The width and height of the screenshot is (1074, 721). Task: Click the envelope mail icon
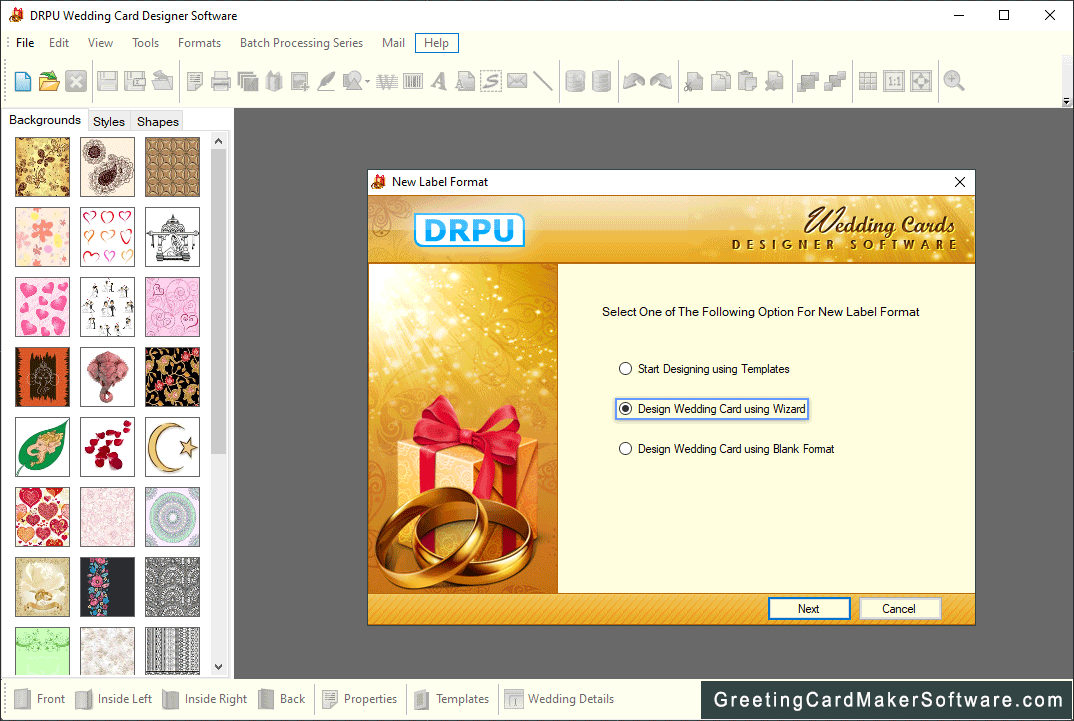click(x=517, y=81)
